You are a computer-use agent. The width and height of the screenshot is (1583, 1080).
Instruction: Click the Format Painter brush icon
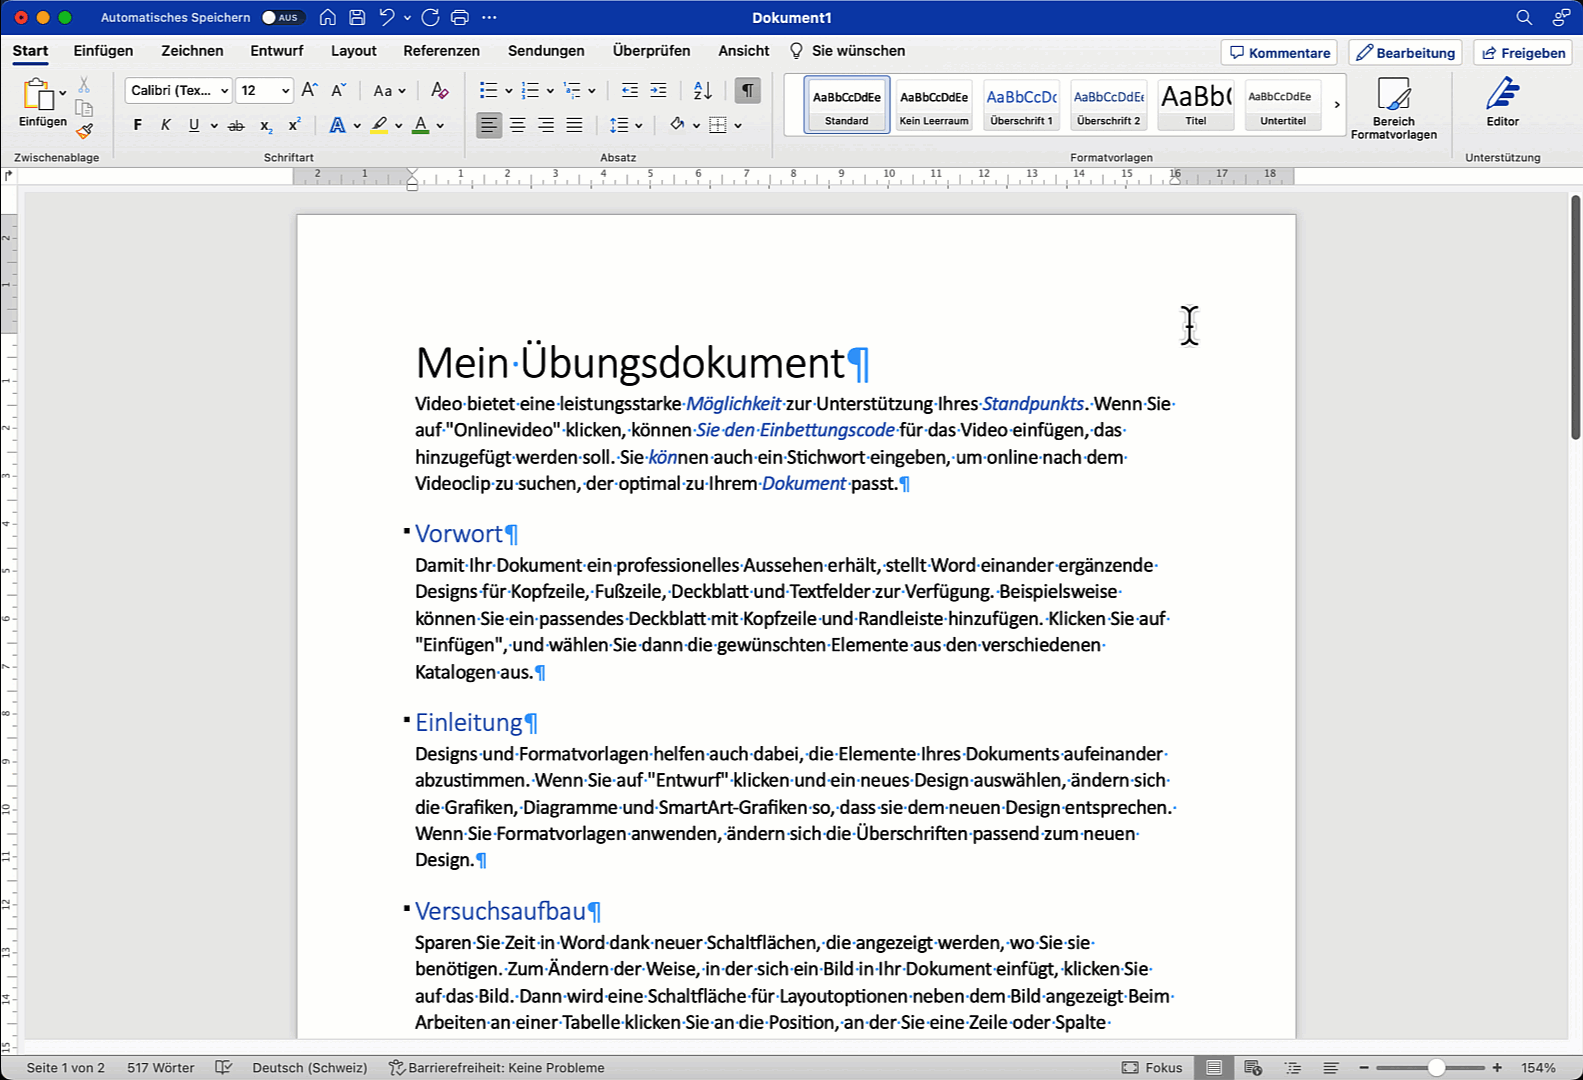[85, 130]
